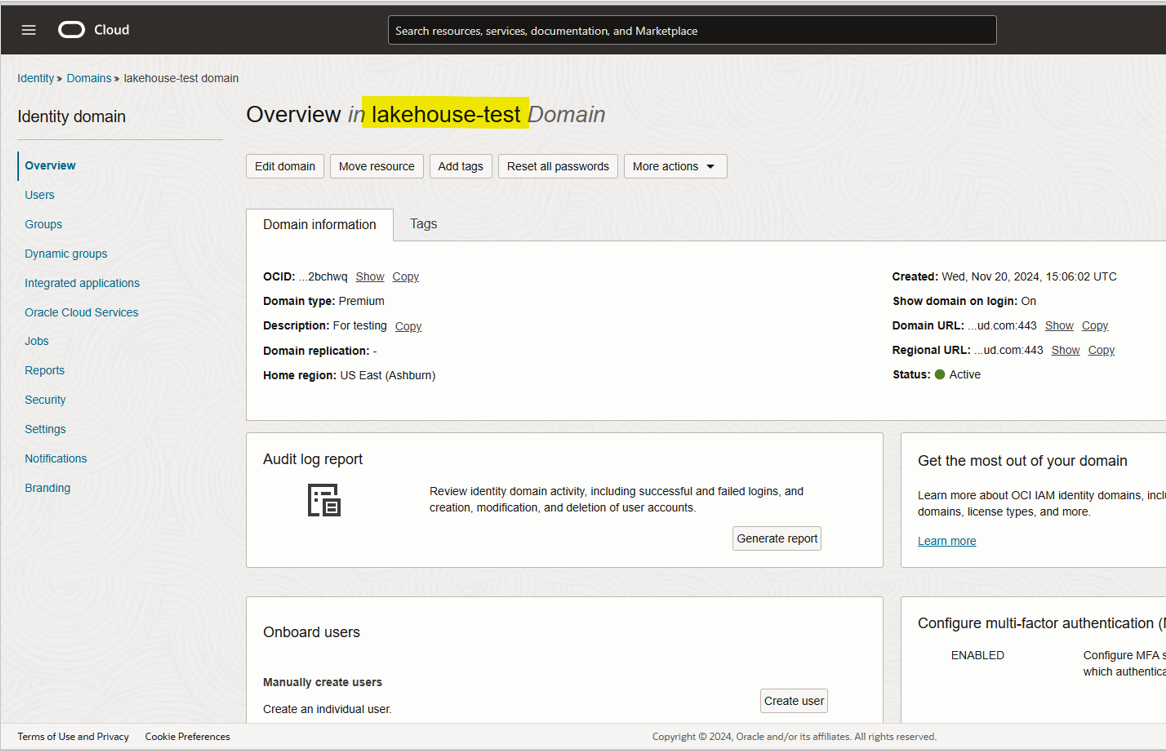Select Users in the sidebar
Image resolution: width=1166 pixels, height=751 pixels.
click(39, 194)
